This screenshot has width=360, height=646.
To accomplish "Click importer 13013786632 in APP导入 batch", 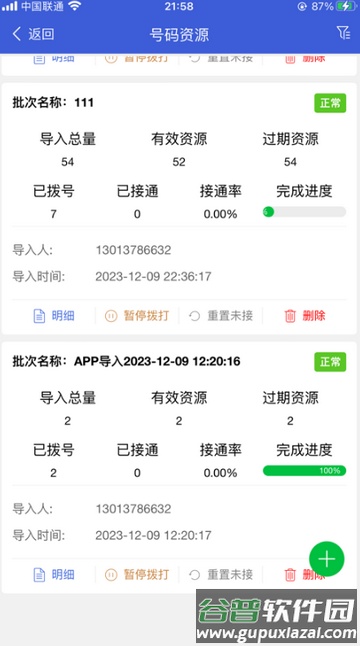I will point(133,509).
